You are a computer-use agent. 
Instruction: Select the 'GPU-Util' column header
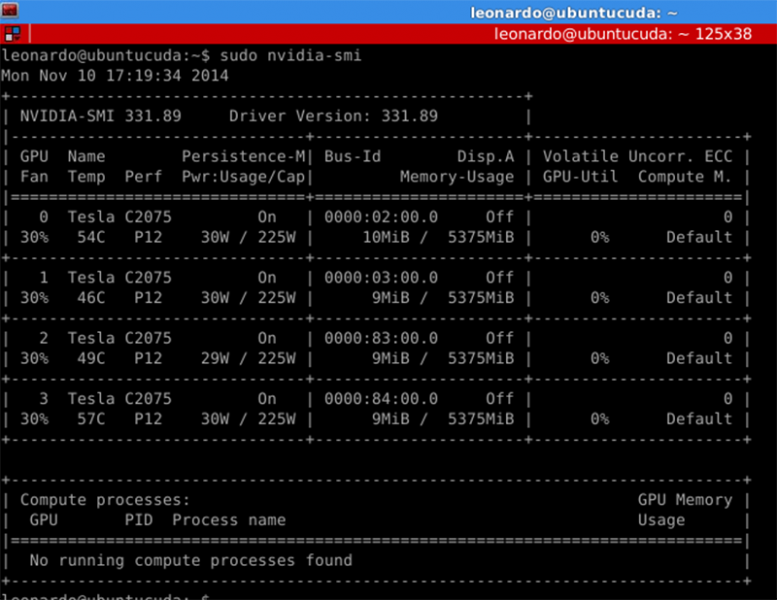coord(580,177)
